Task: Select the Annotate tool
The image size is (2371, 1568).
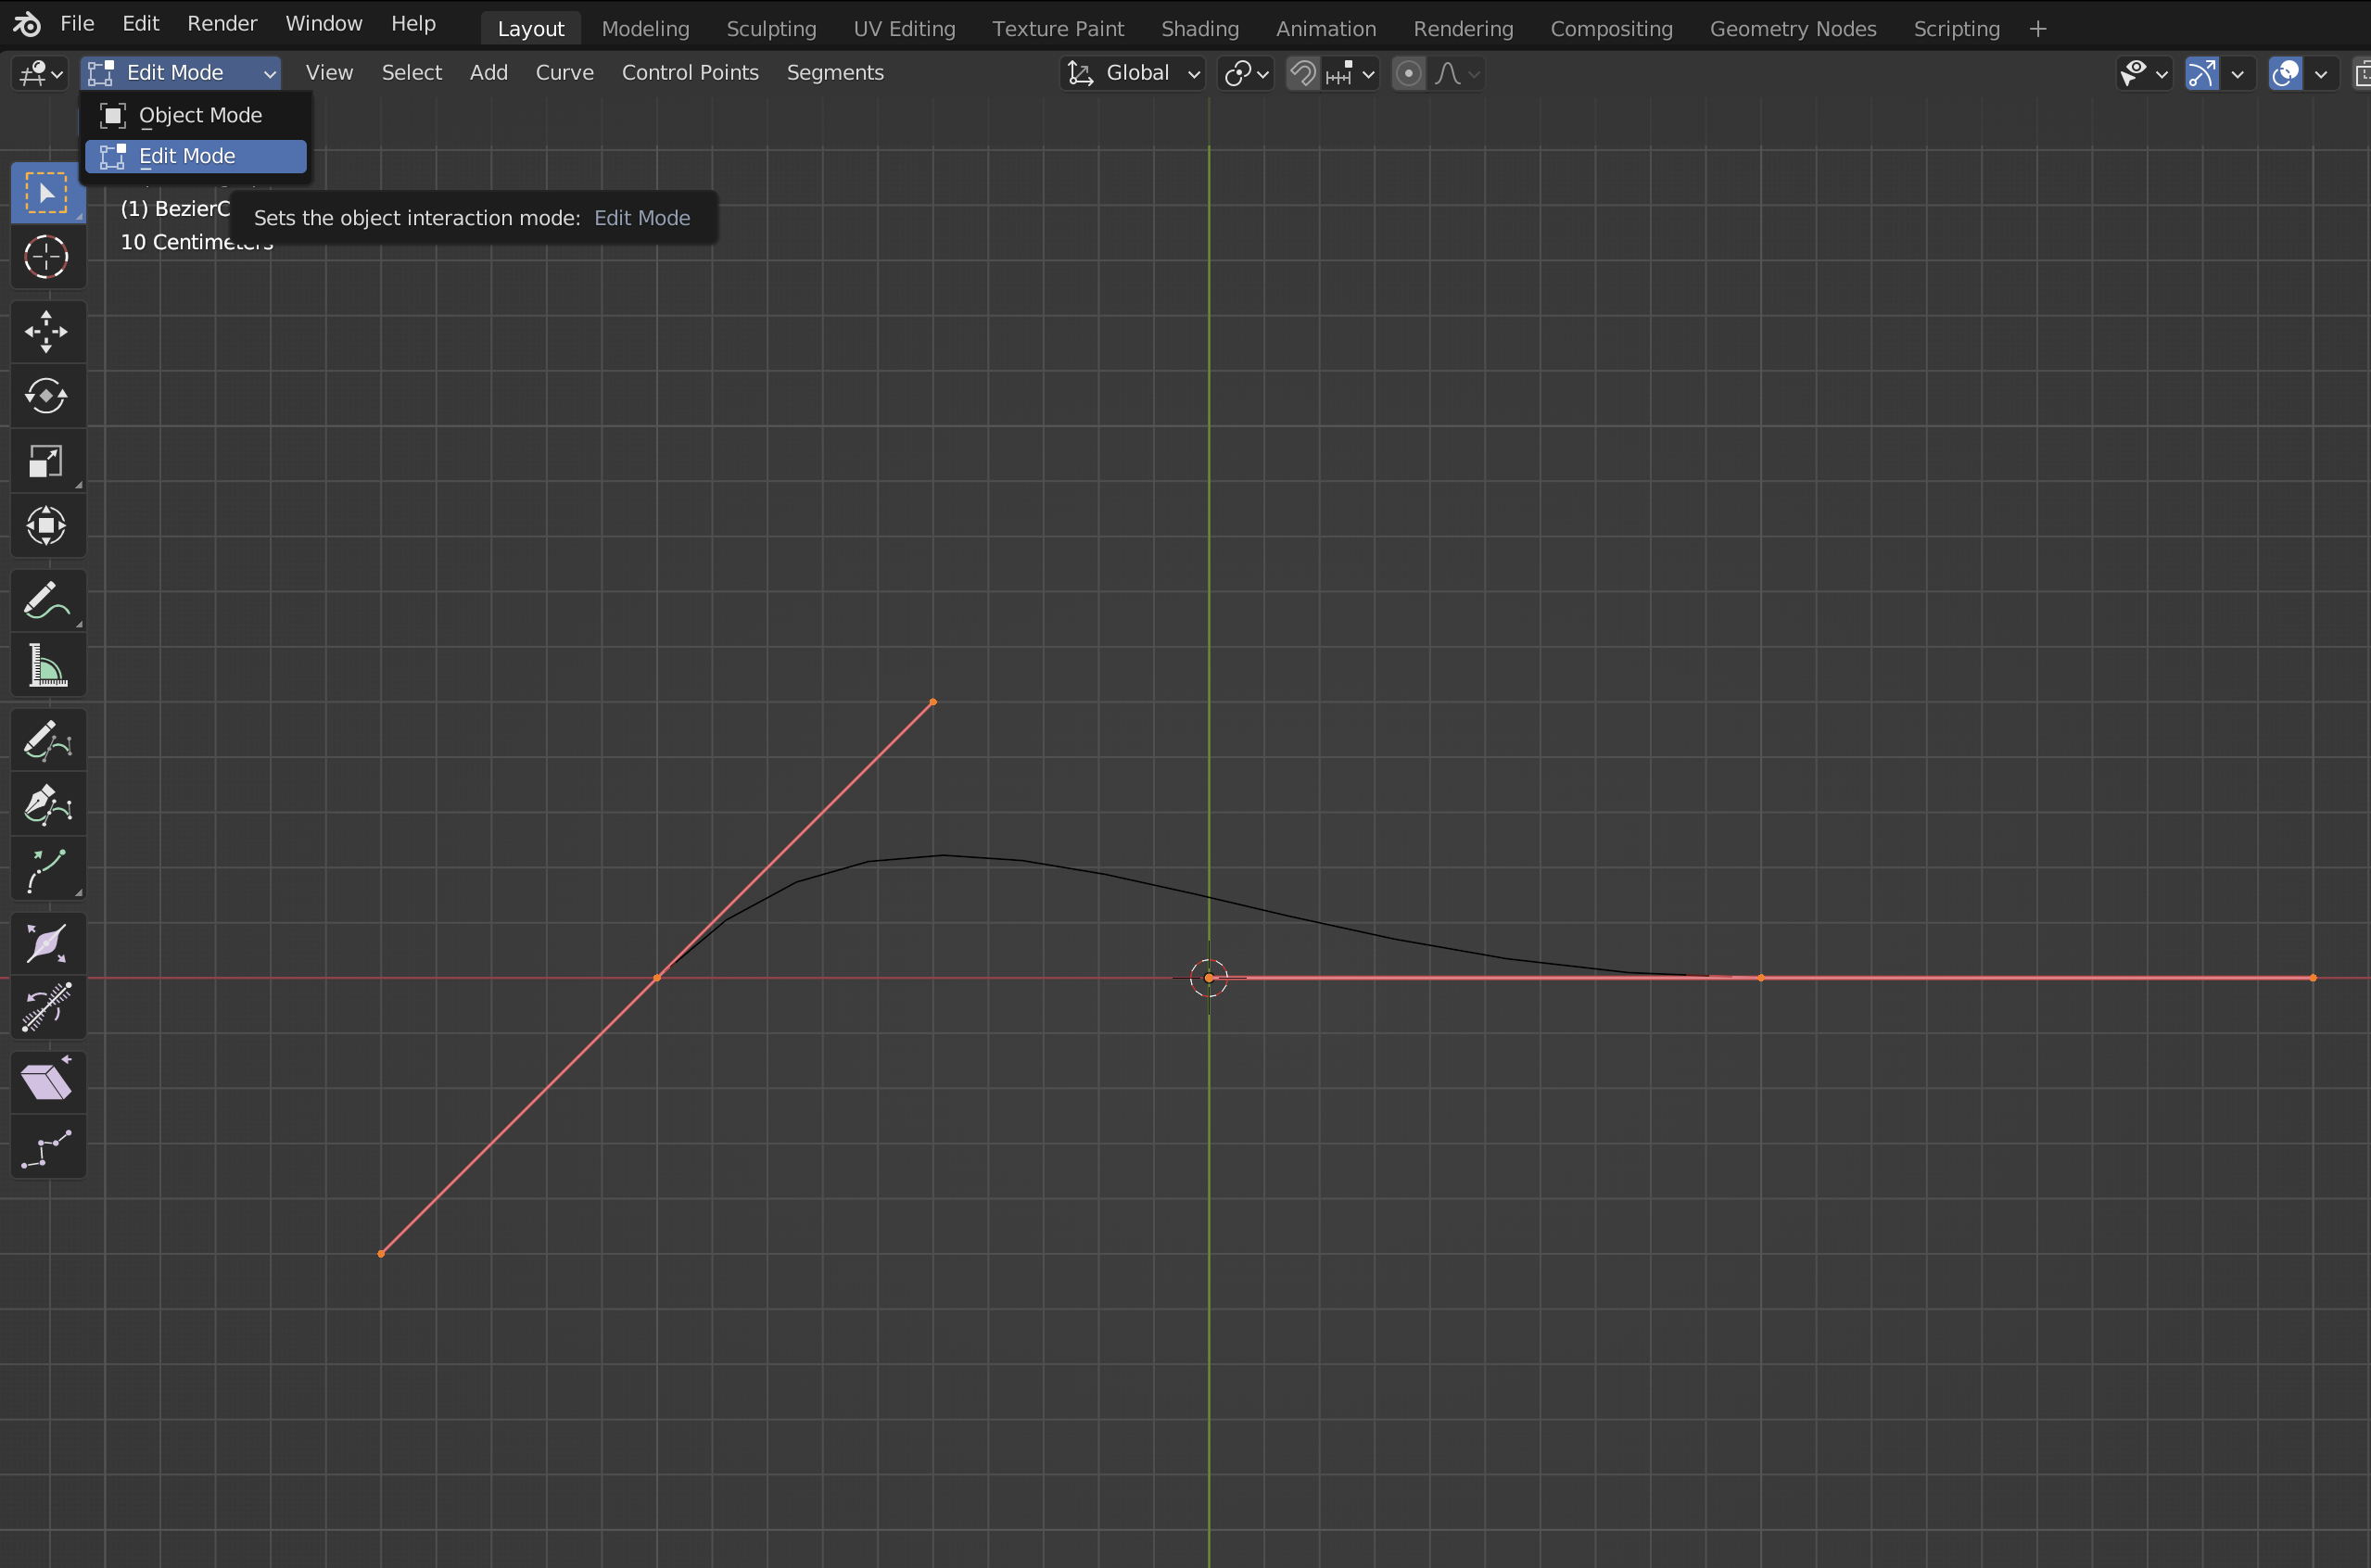Action: tap(47, 601)
